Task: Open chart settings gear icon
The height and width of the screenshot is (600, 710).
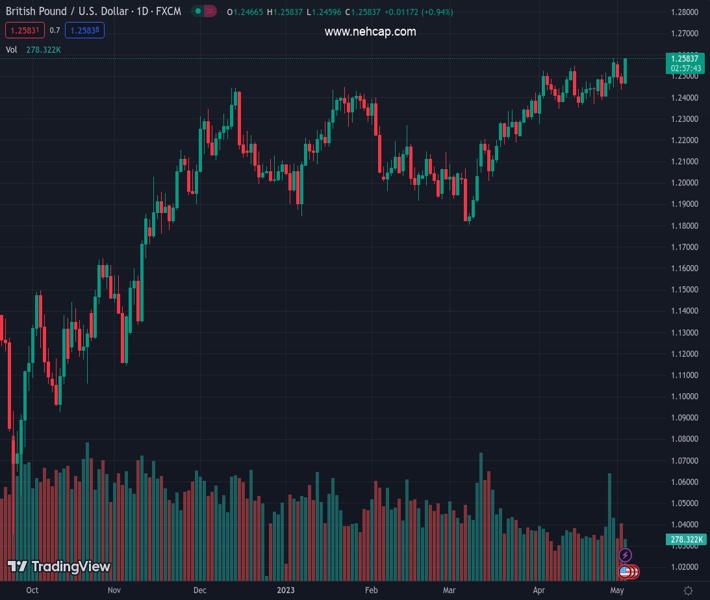Action: pyautogui.click(x=688, y=591)
